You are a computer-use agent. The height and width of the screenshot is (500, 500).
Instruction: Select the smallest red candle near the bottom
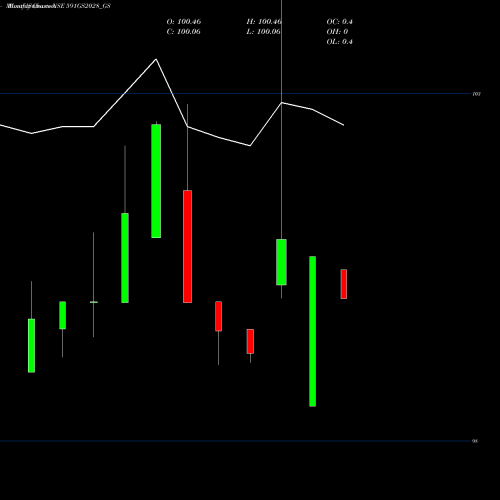click(250, 341)
